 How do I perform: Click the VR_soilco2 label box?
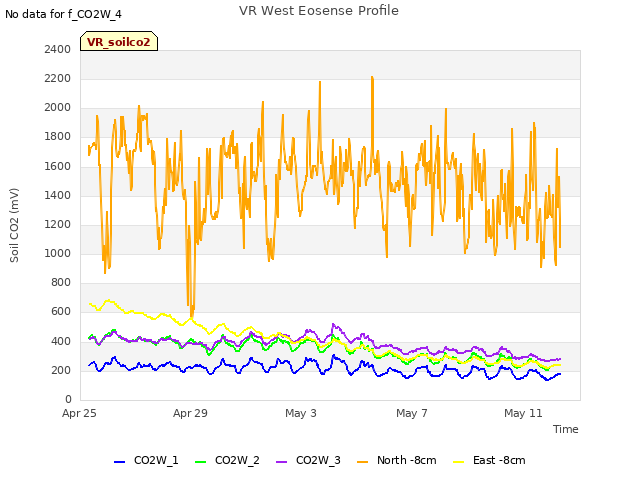click(119, 41)
